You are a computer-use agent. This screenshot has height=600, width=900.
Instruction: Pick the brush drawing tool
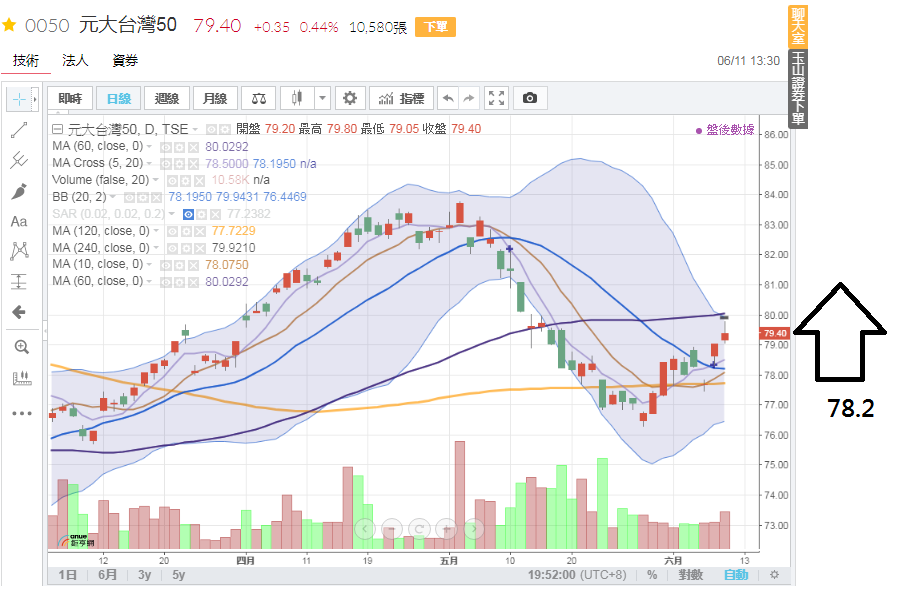(19, 190)
